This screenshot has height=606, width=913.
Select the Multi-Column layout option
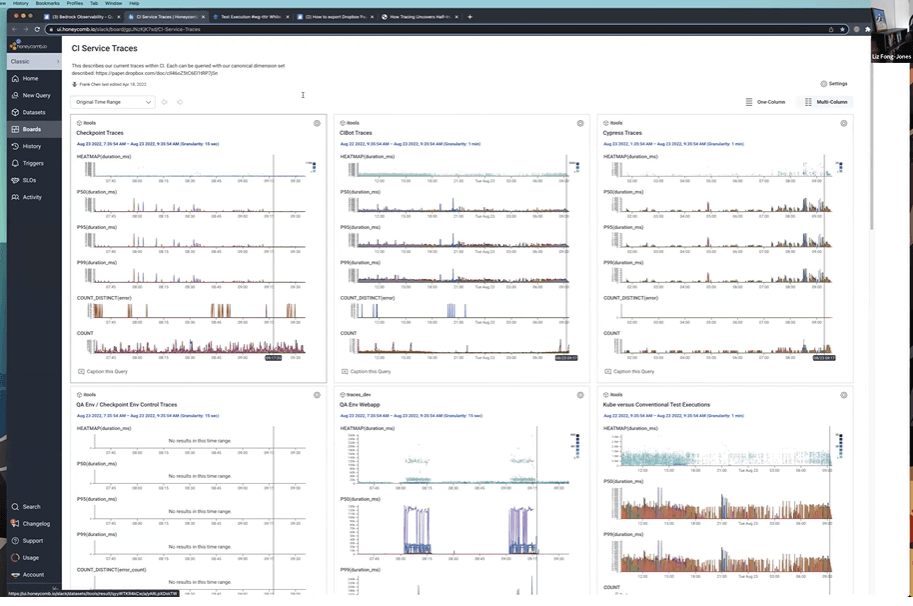click(x=826, y=102)
